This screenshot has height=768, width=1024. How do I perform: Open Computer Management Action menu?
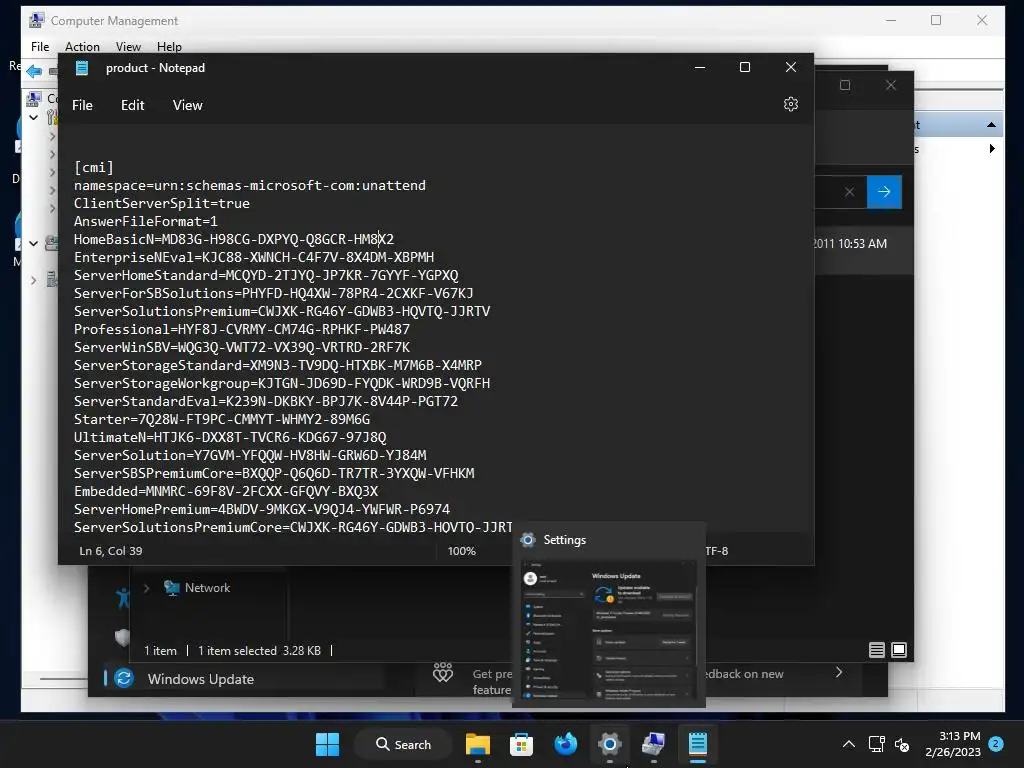[x=82, y=46]
